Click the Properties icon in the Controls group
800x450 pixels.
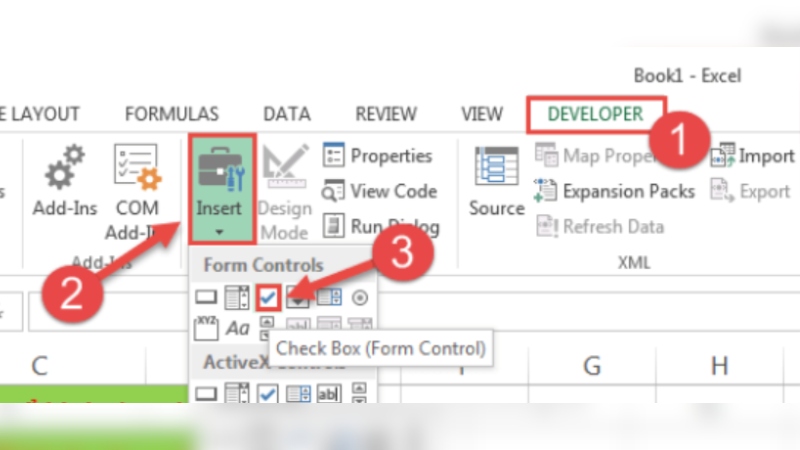pyautogui.click(x=334, y=155)
